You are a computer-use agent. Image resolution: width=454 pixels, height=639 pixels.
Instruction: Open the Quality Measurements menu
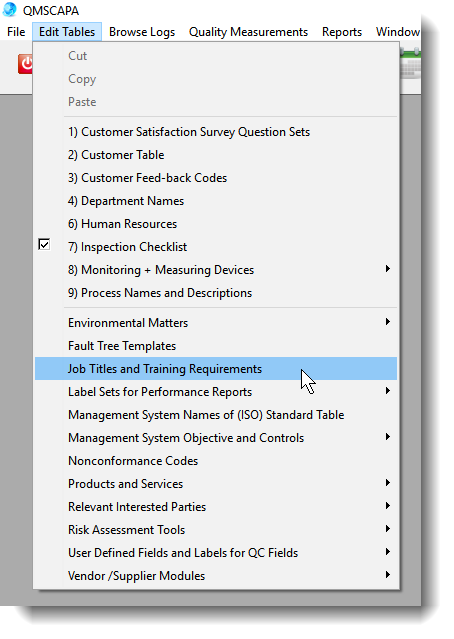248,32
